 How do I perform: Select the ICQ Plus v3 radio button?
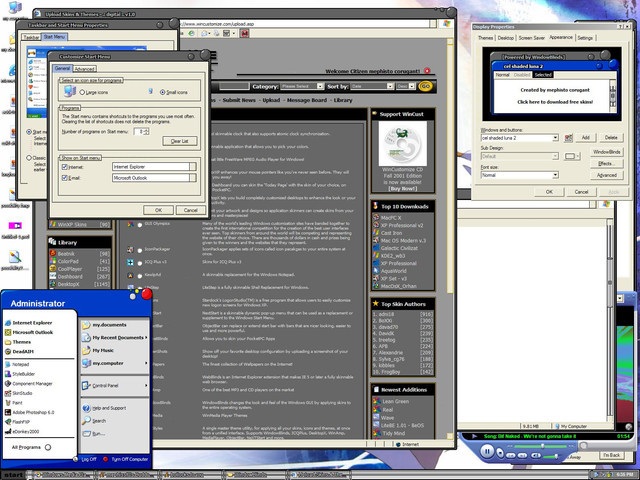tap(140, 263)
